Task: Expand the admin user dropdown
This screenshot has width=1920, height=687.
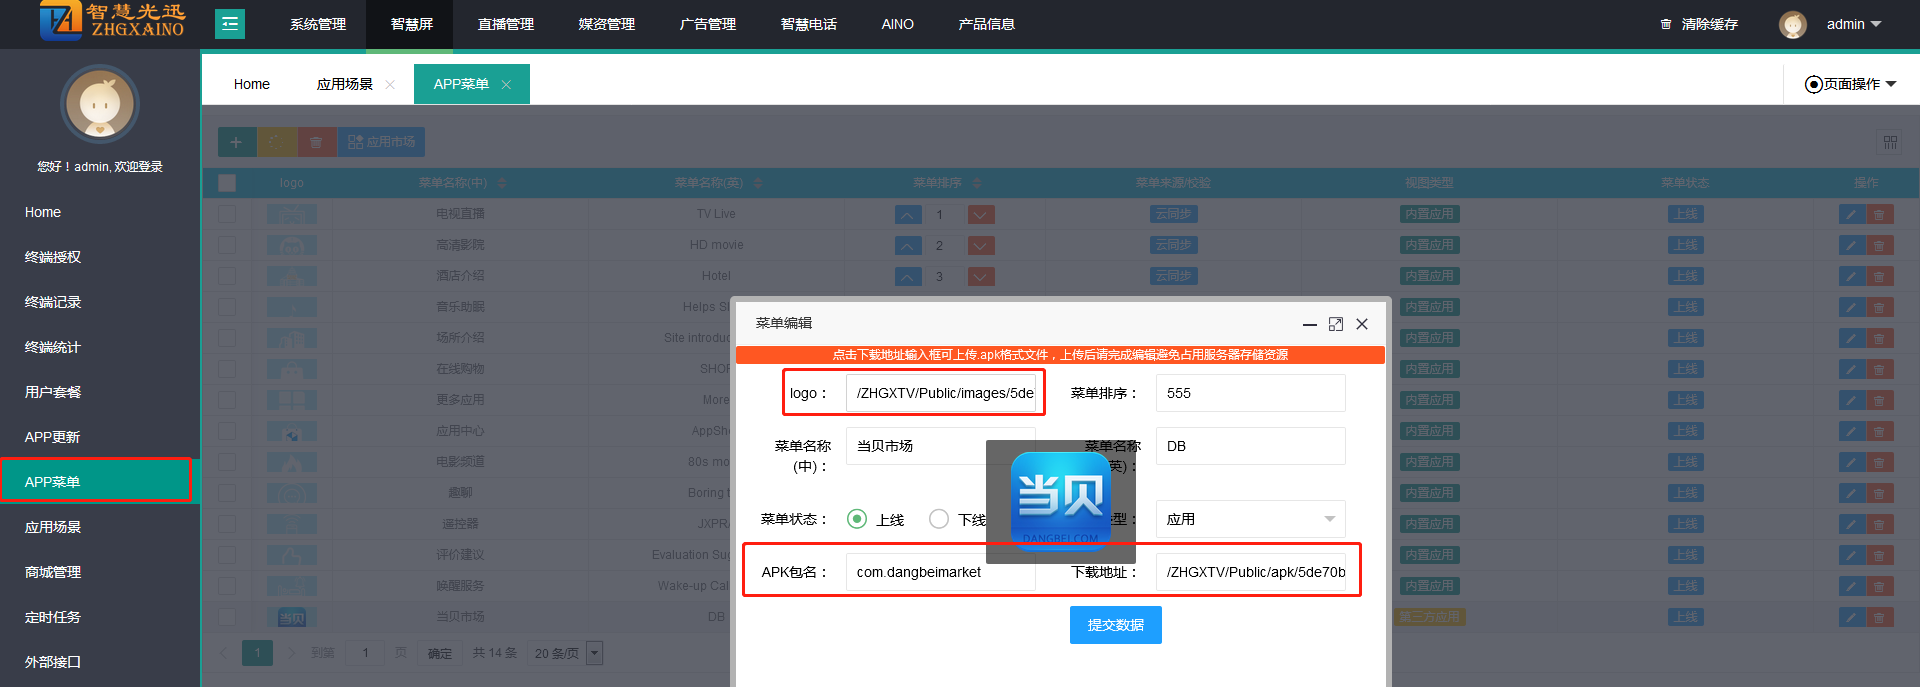Action: click(1853, 24)
